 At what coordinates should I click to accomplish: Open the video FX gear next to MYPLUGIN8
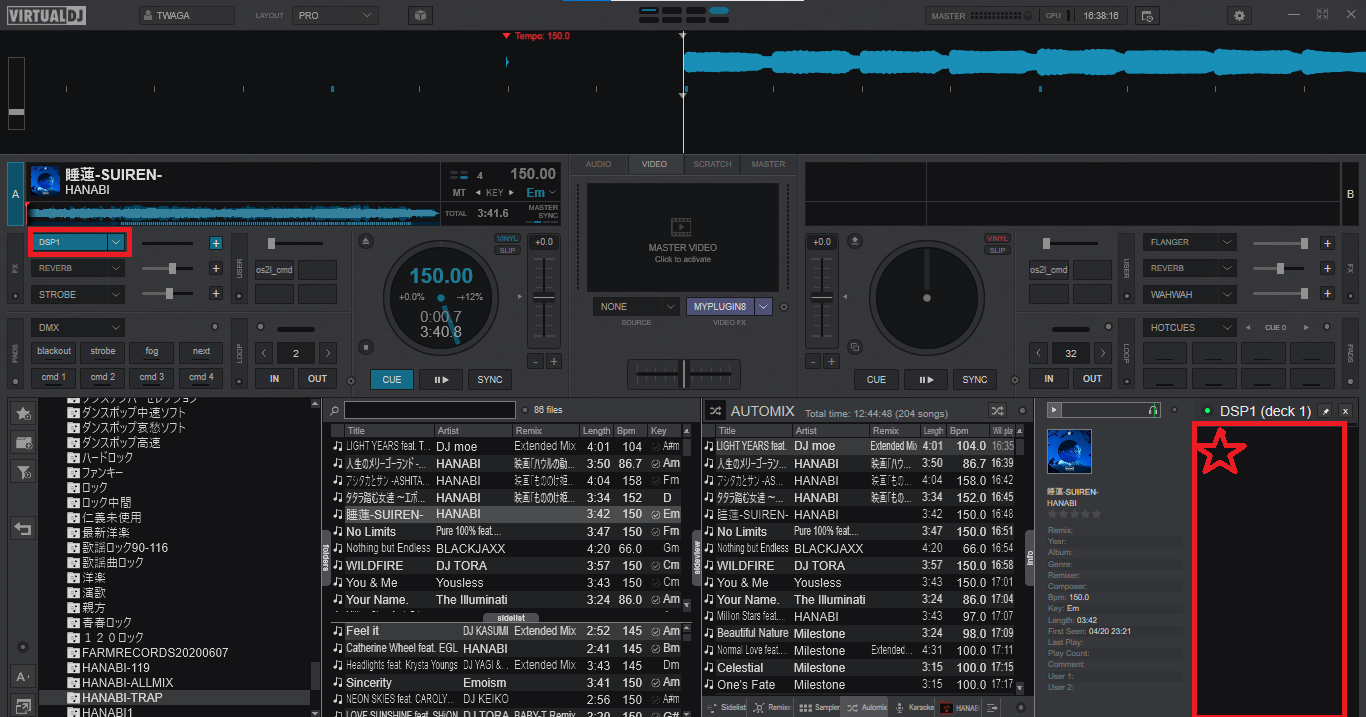click(784, 307)
